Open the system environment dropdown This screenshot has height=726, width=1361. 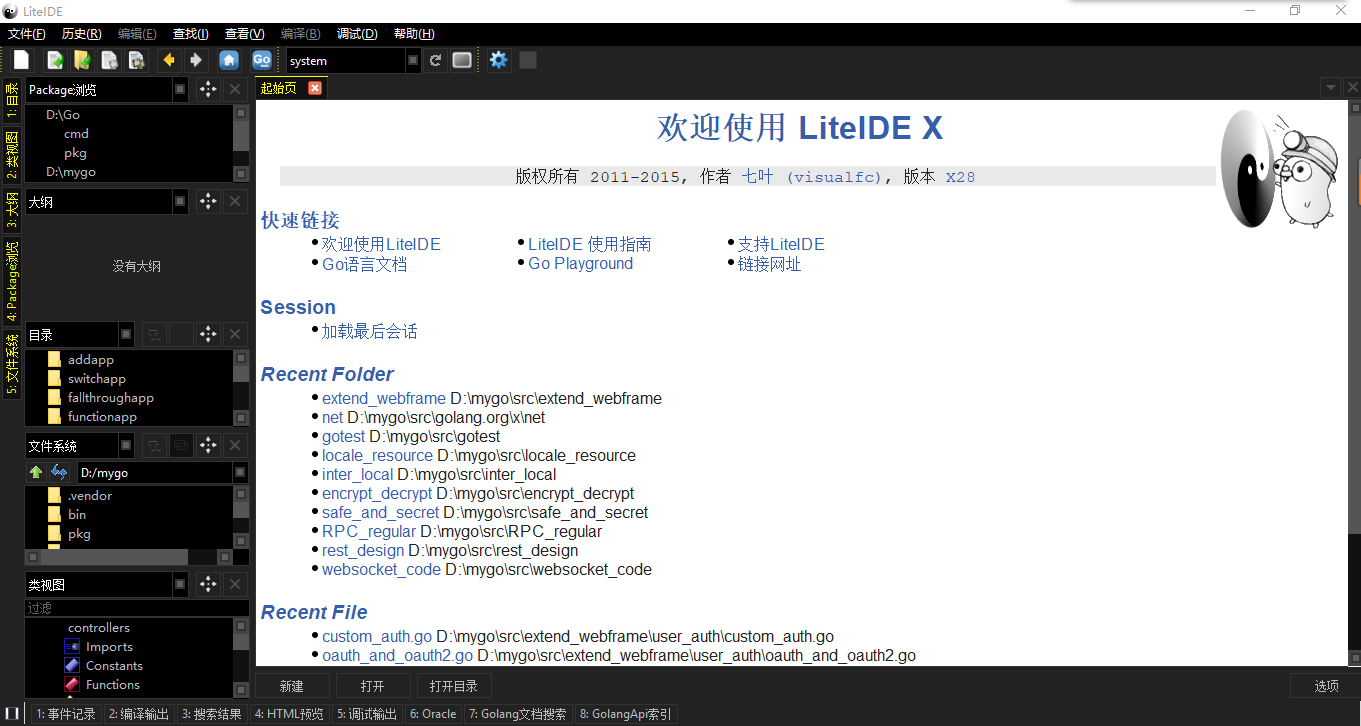413,61
